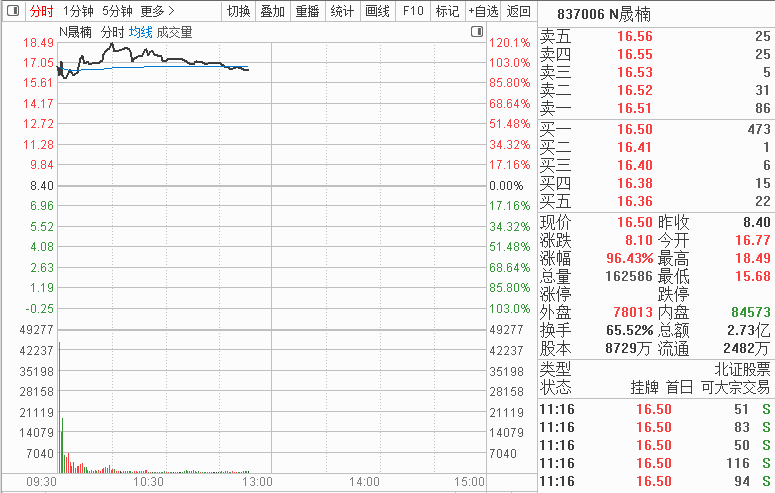Select the 买四 price 16.38

635,183
